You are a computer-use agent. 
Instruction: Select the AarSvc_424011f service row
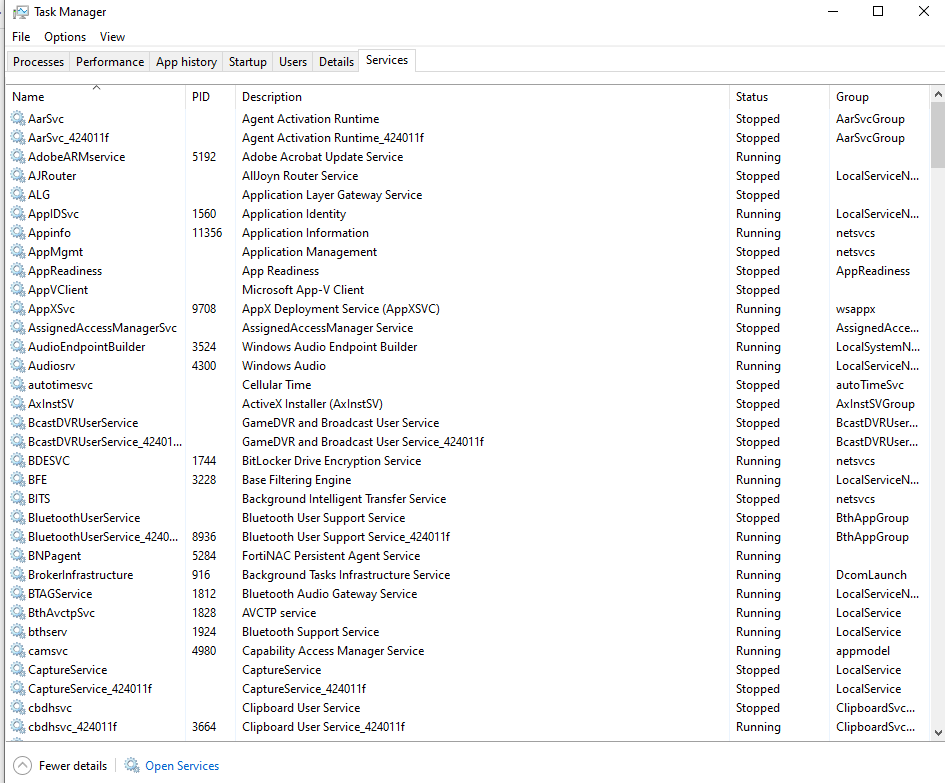pyautogui.click(x=470, y=137)
